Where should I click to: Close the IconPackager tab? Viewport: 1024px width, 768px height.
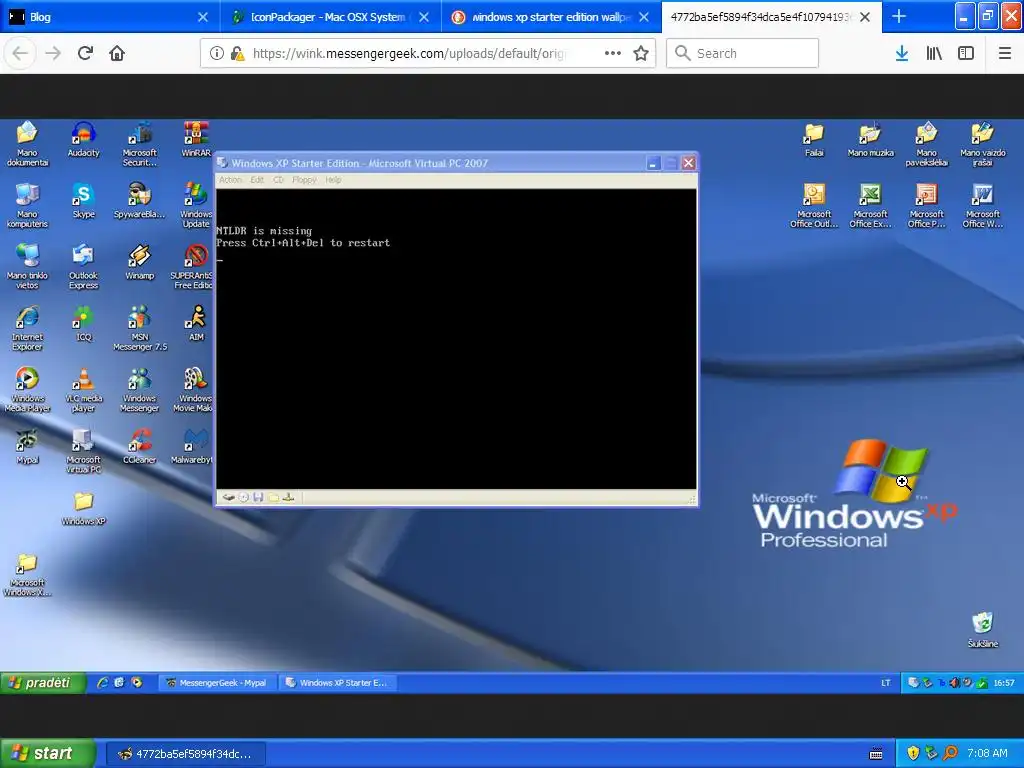[424, 17]
